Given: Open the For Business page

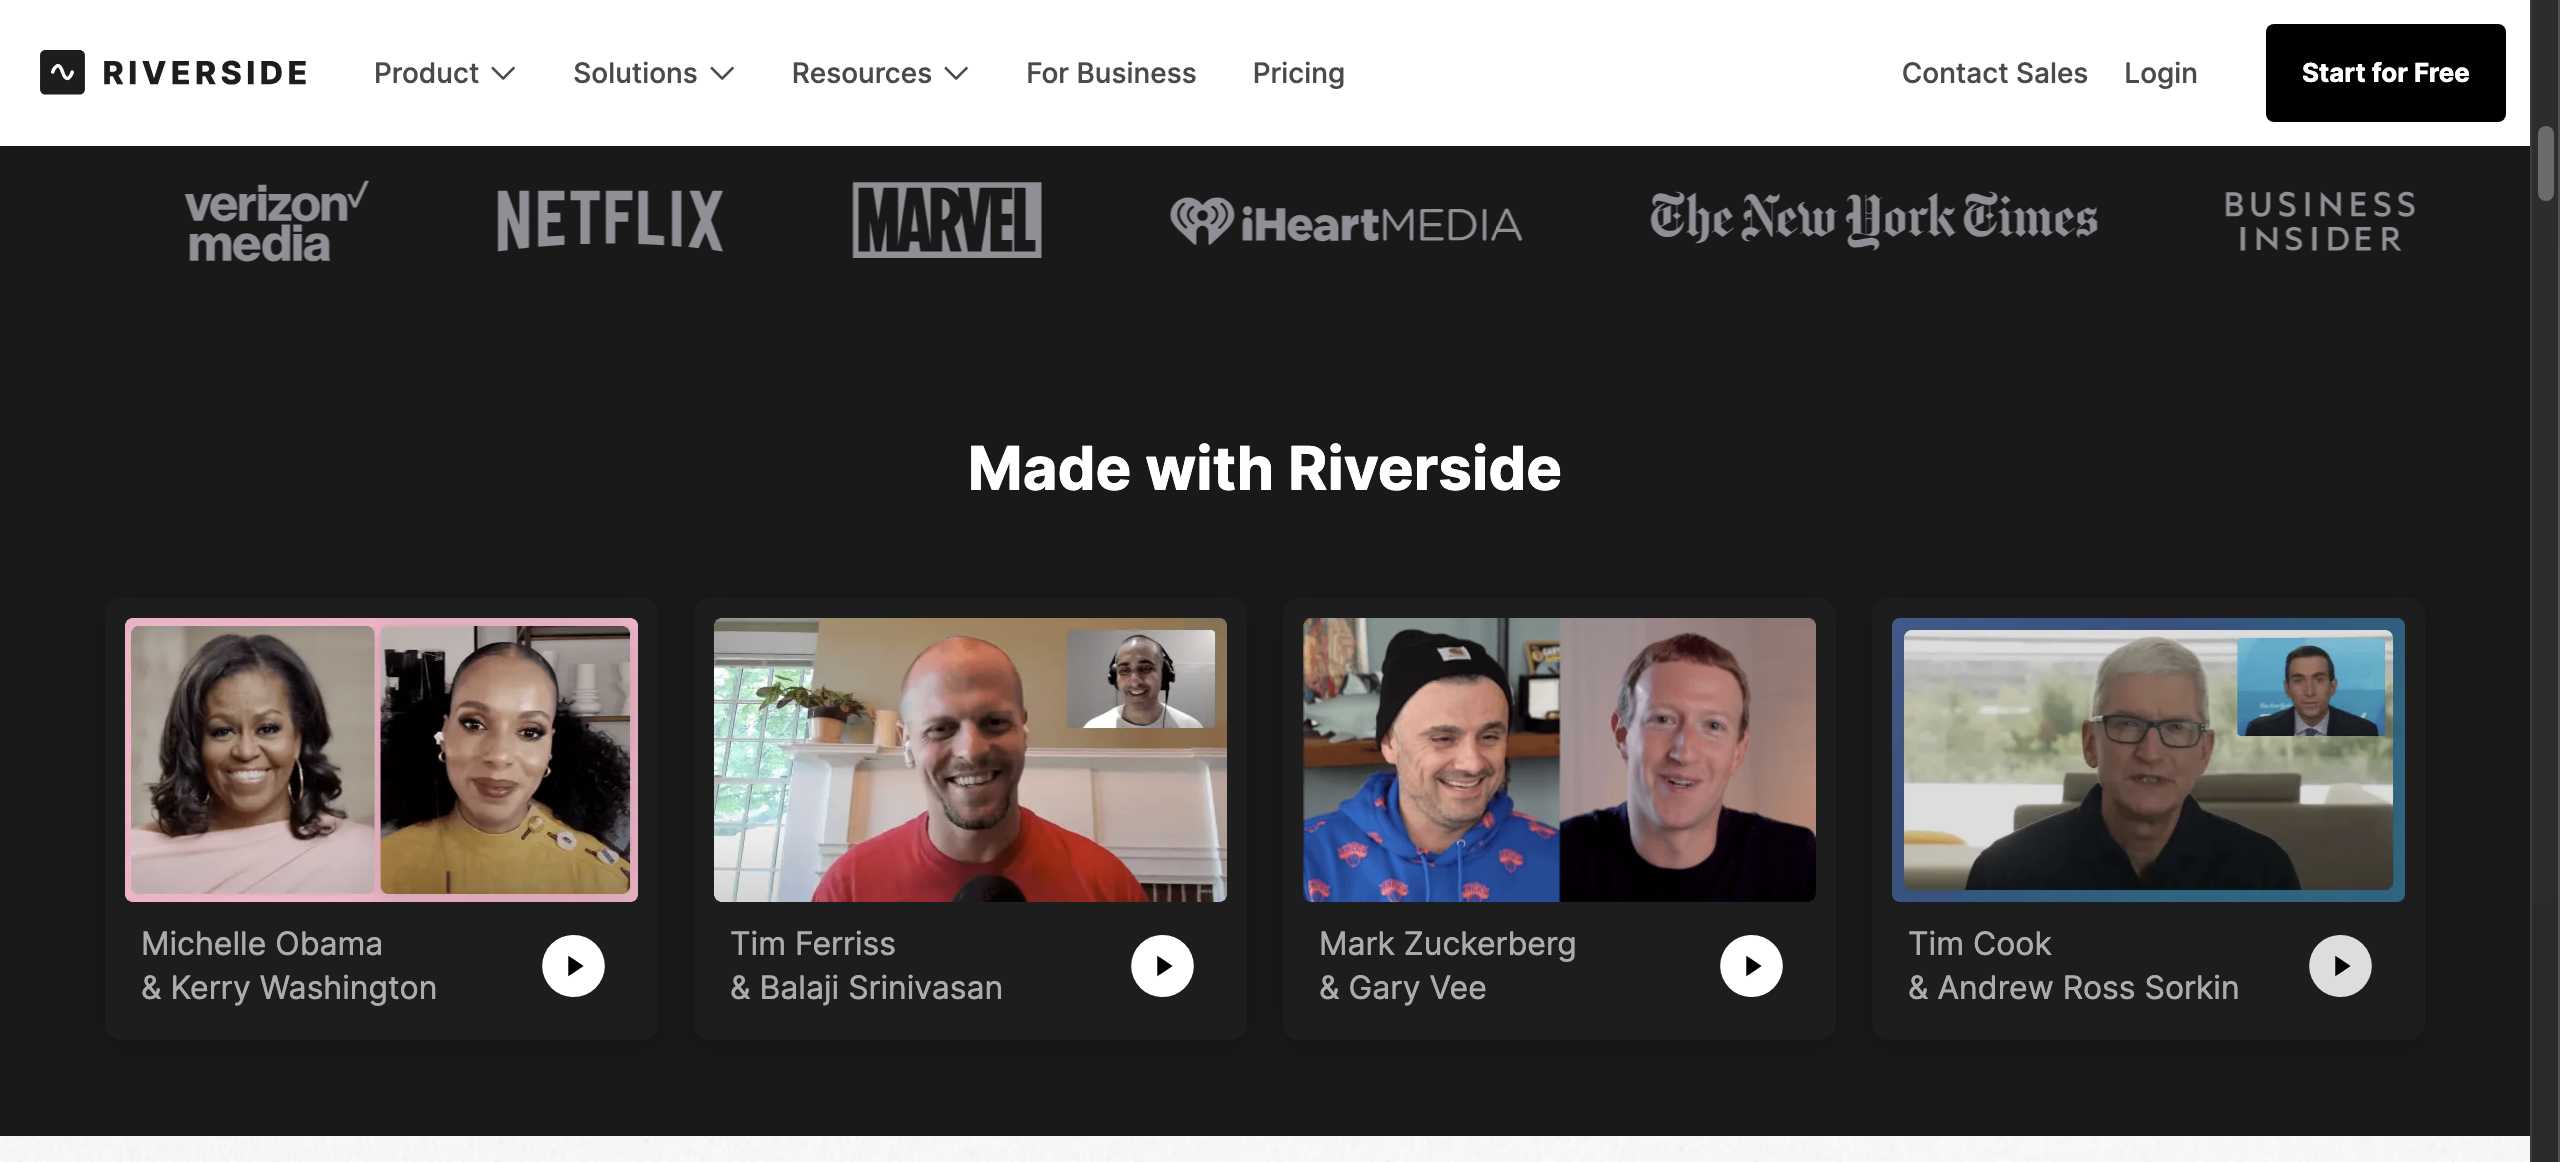Looking at the screenshot, I should pyautogui.click(x=1111, y=73).
